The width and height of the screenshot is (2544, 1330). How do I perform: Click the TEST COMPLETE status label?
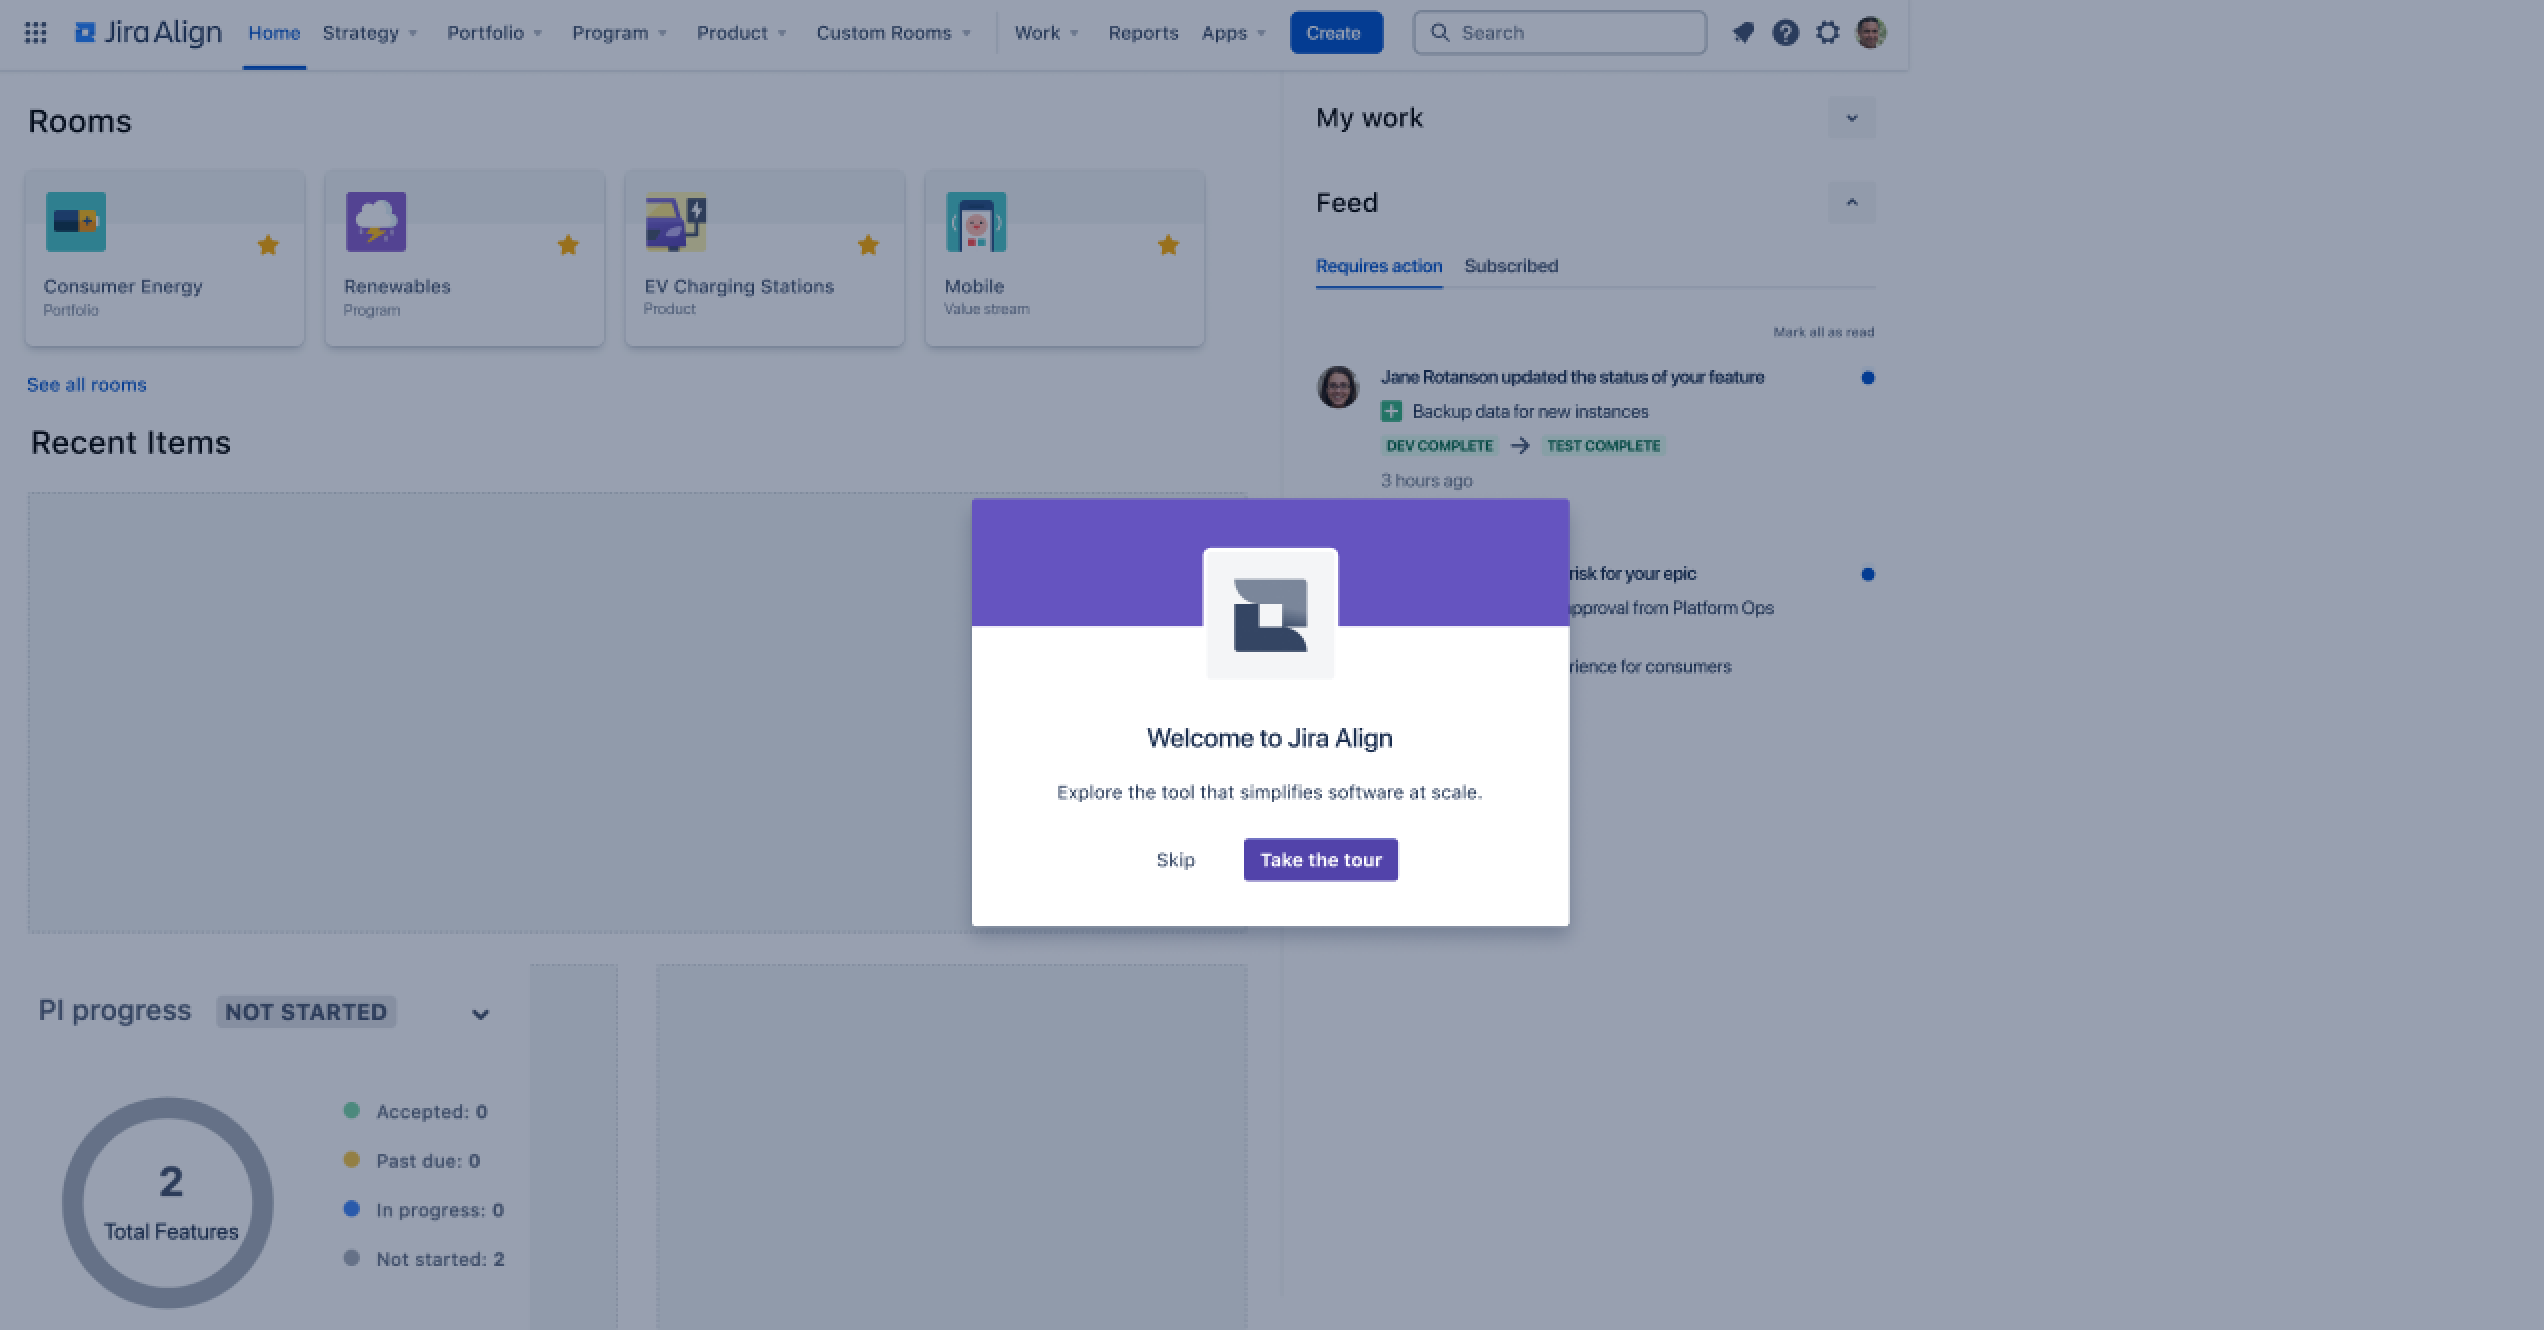click(x=1603, y=446)
